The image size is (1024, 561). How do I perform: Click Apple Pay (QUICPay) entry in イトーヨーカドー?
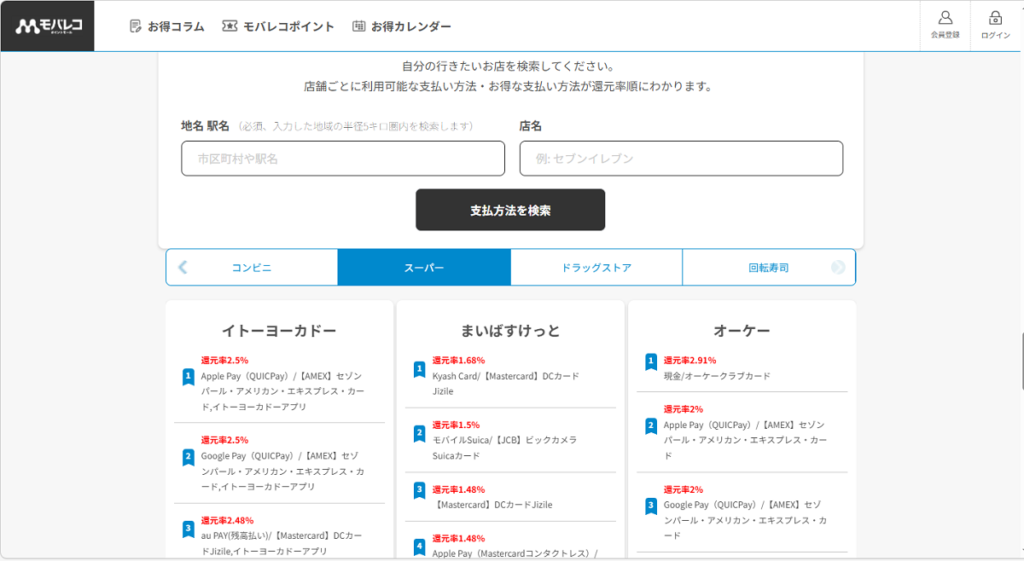coord(283,391)
